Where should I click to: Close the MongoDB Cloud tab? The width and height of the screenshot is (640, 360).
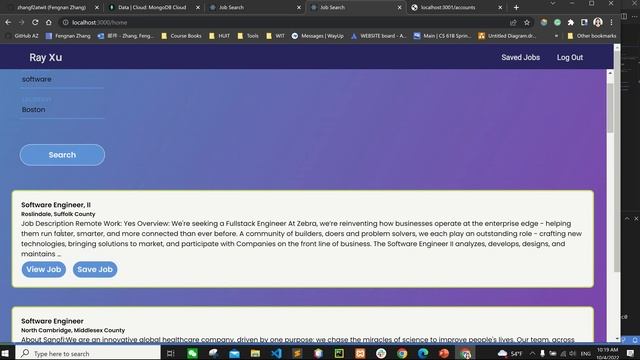click(198, 7)
